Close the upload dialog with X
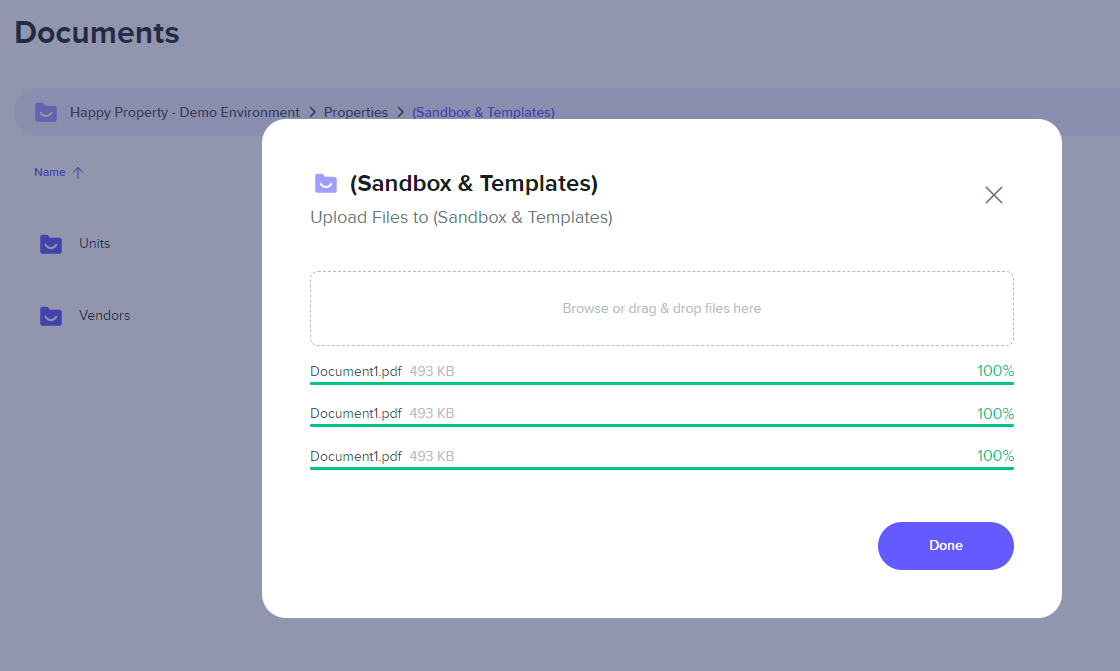The height and width of the screenshot is (671, 1120). click(x=994, y=195)
